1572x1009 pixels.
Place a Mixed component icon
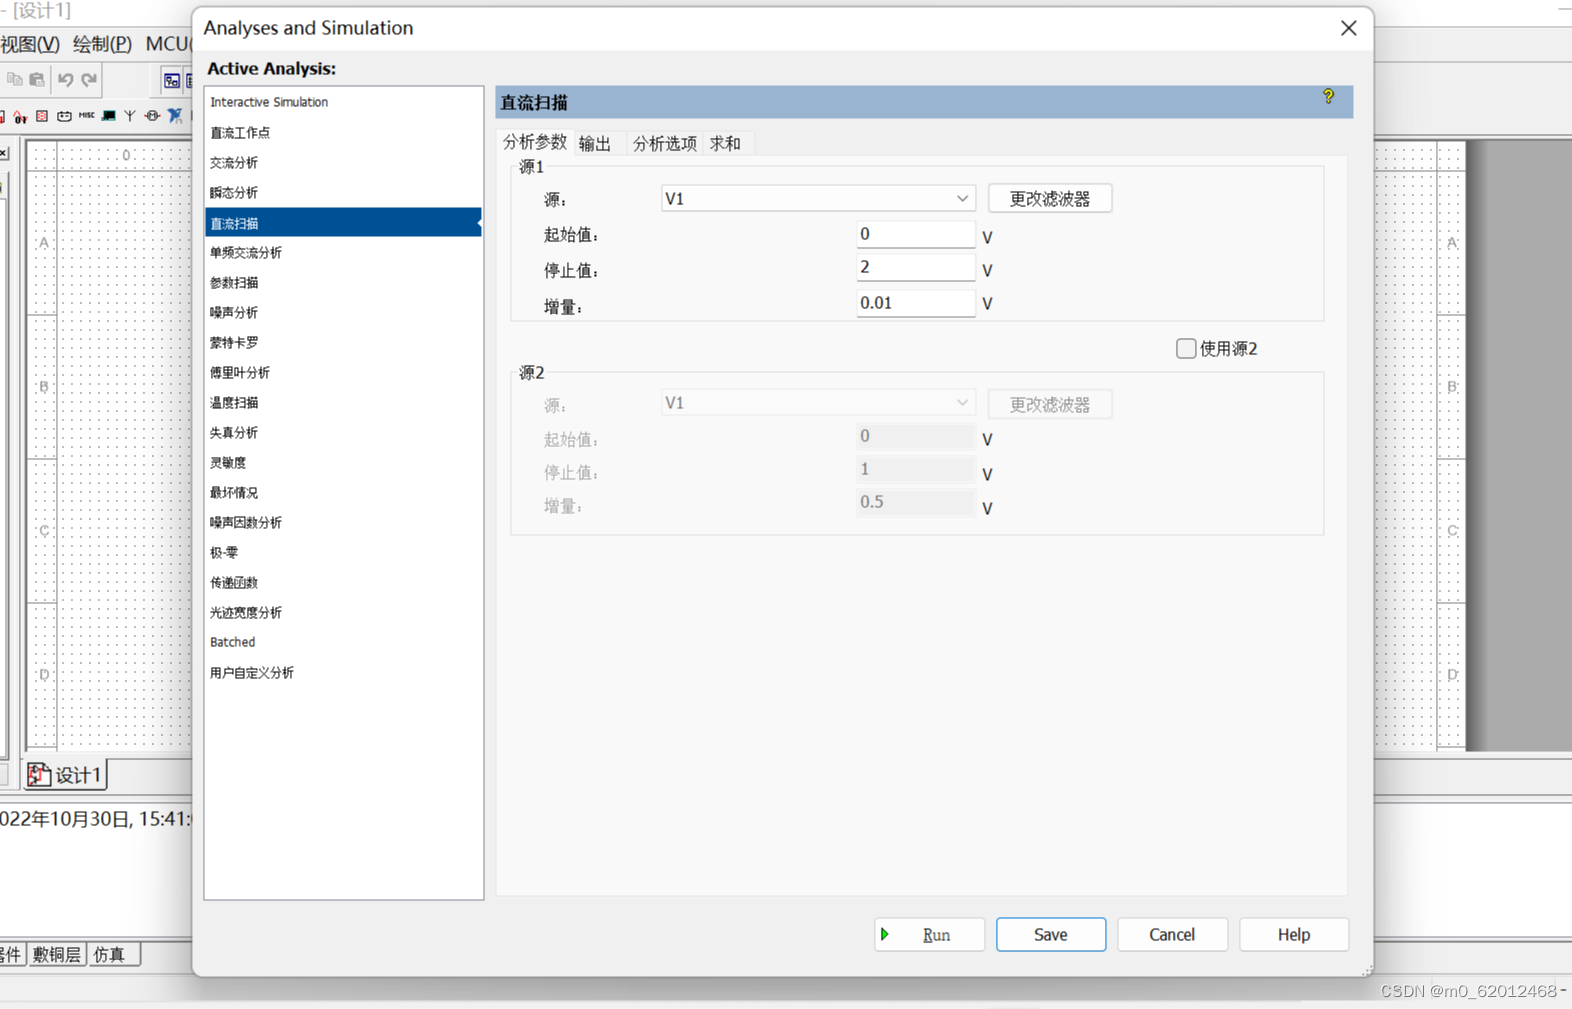click(x=20, y=116)
